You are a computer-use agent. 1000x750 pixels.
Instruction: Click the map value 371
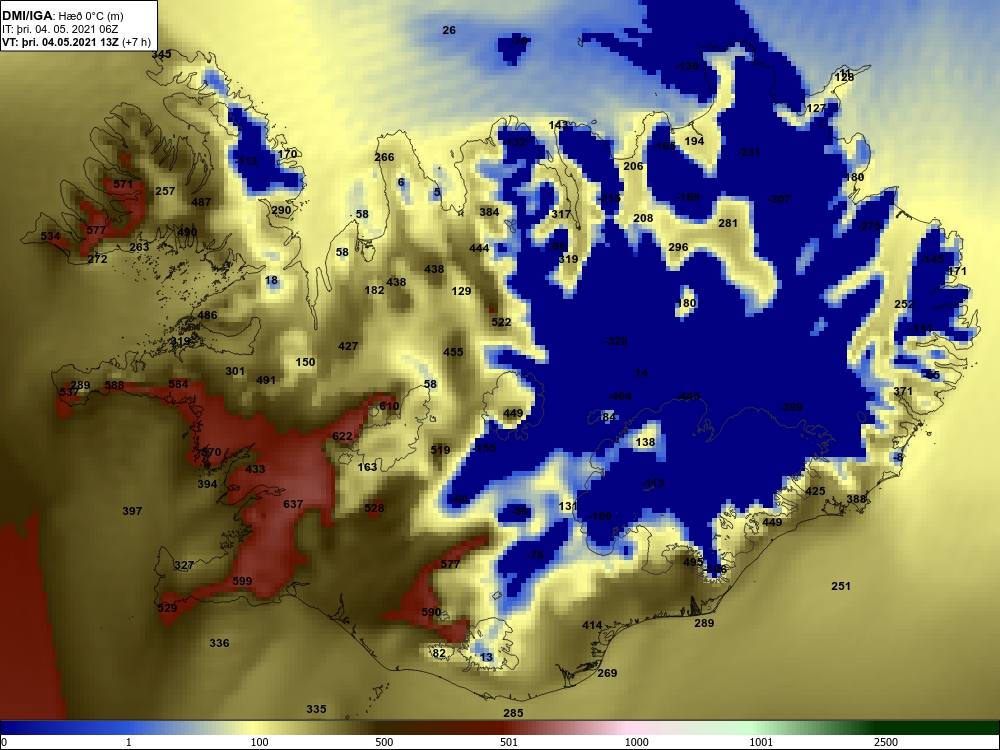902,392
